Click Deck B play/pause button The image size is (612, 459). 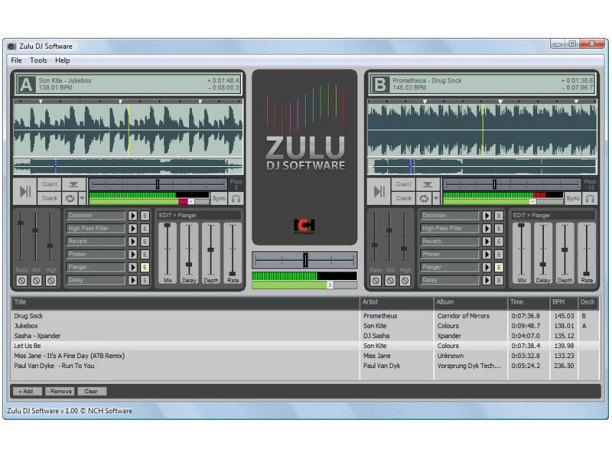coord(379,191)
